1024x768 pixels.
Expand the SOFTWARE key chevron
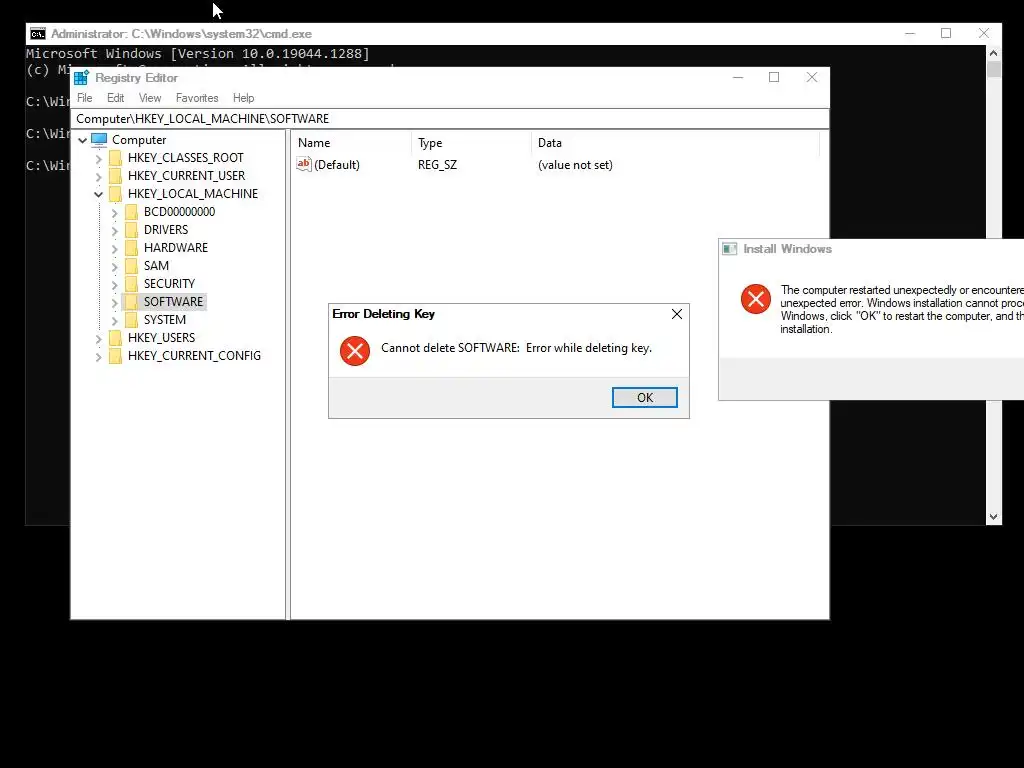(114, 302)
